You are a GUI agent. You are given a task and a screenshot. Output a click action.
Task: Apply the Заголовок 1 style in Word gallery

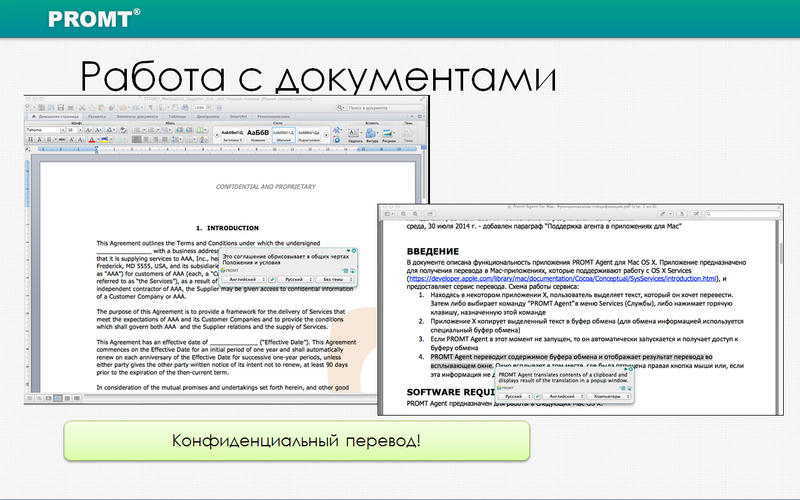tap(233, 134)
